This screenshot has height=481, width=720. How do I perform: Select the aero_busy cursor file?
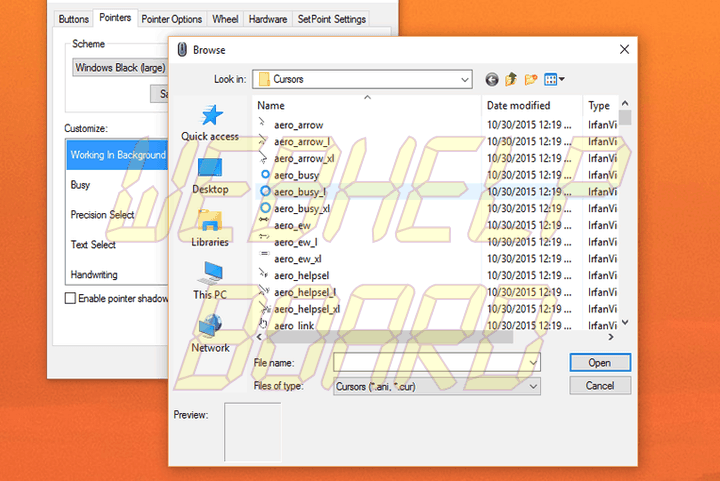point(296,175)
